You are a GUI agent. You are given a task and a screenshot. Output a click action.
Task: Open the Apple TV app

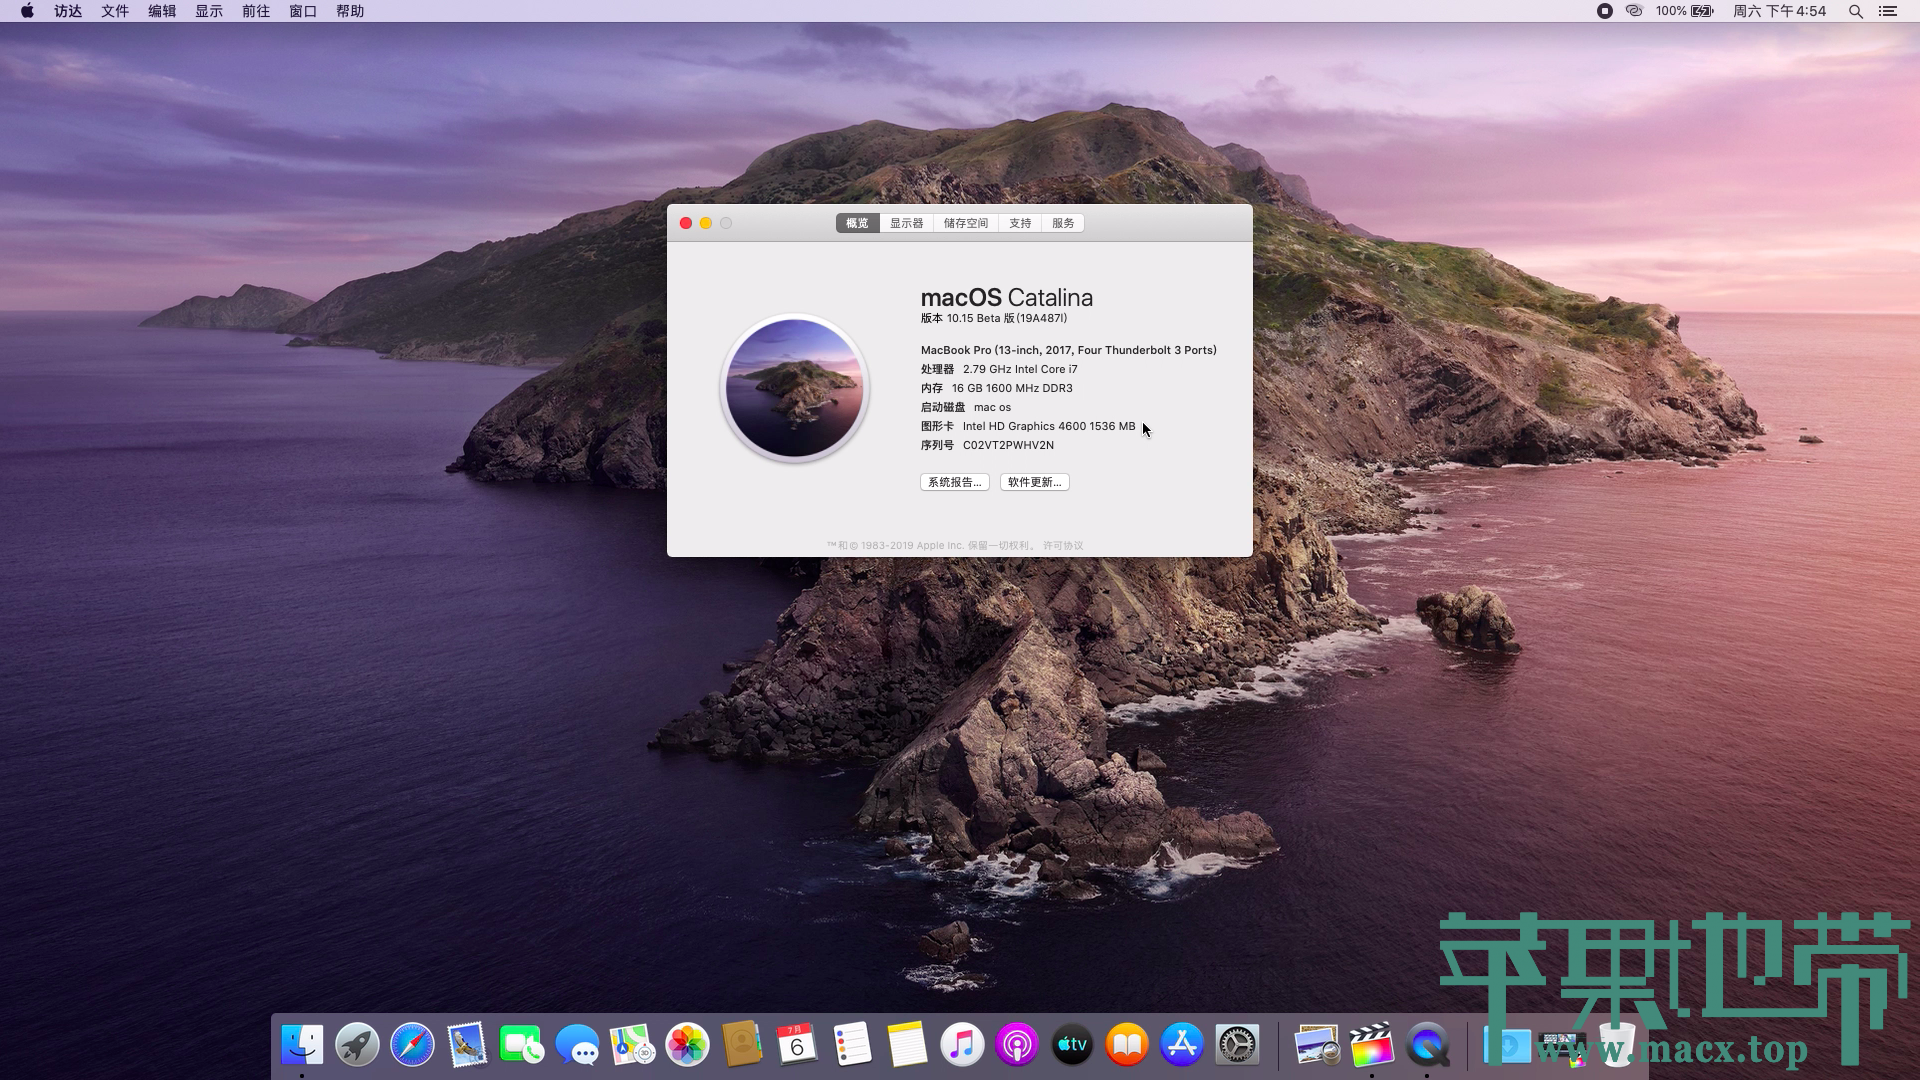click(1072, 1046)
